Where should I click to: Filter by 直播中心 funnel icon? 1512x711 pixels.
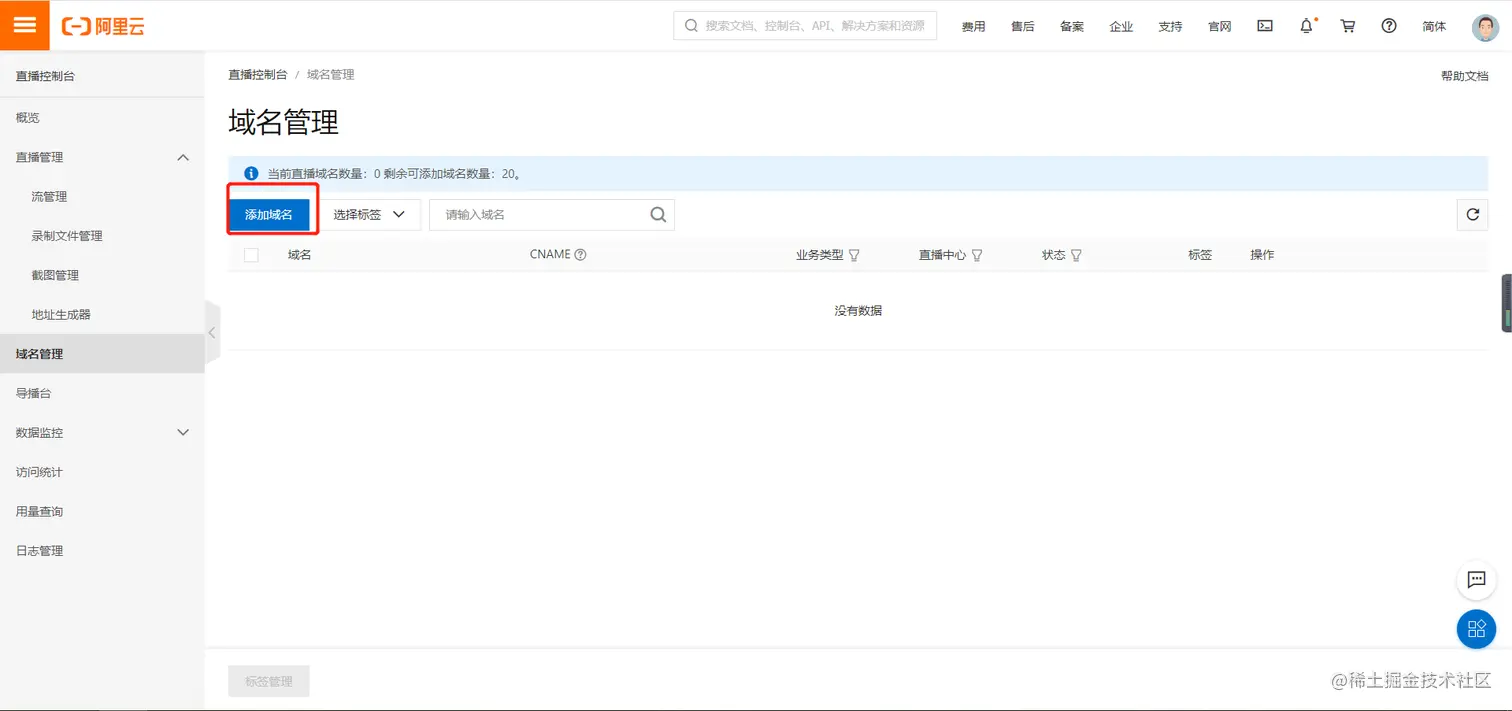tap(977, 255)
